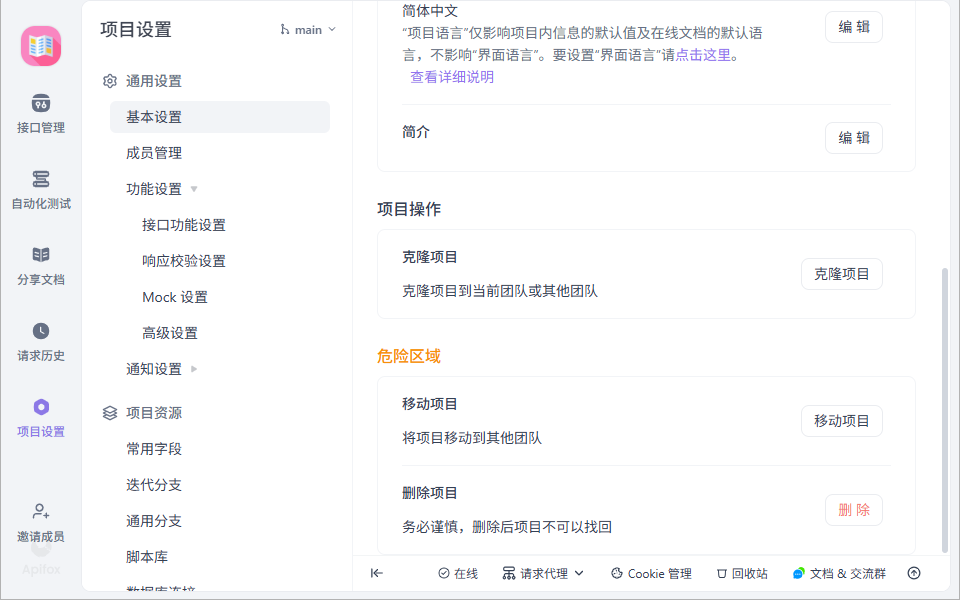Follow the 点击这里 link

pos(703,55)
